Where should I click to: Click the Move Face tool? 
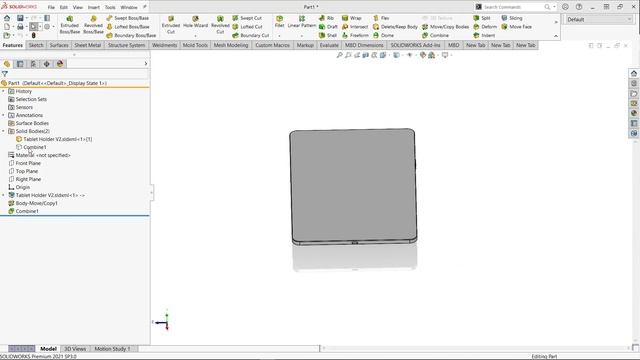click(516, 27)
